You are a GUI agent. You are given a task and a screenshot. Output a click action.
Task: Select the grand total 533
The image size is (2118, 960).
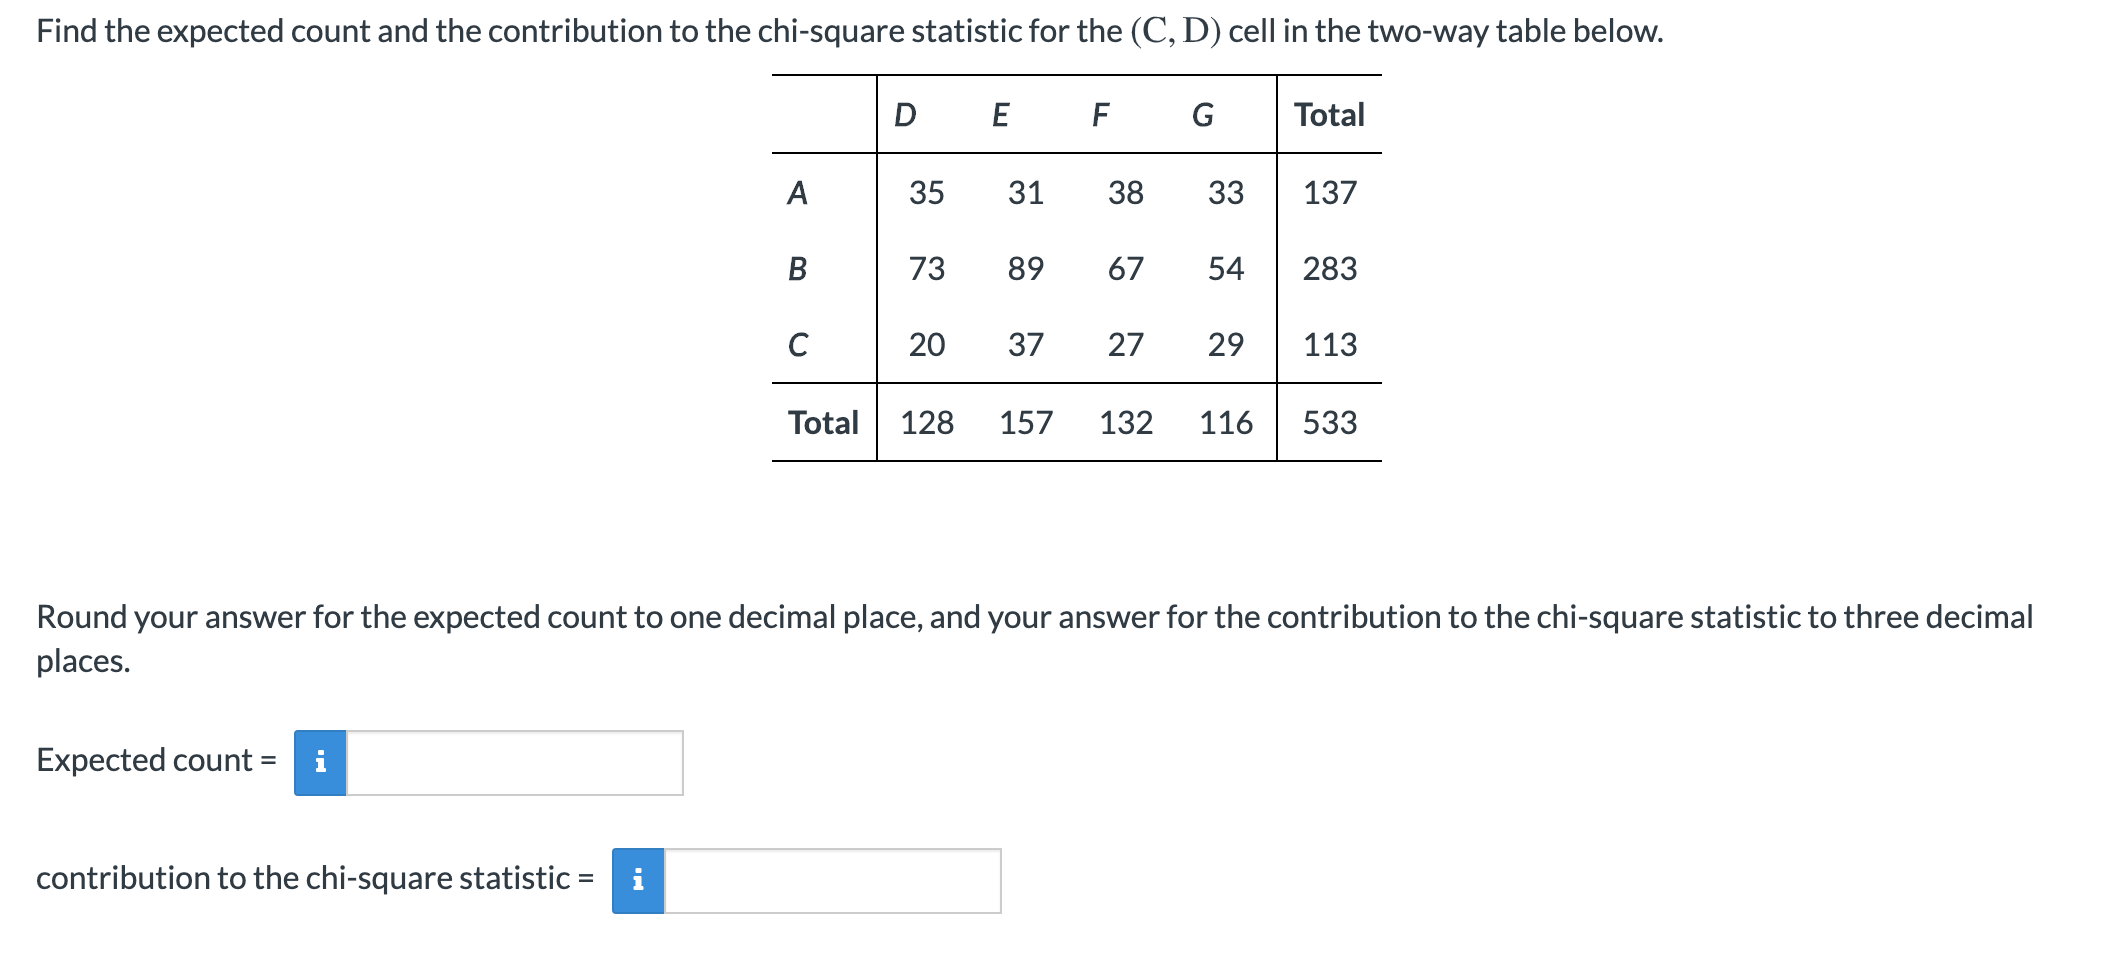1333,424
